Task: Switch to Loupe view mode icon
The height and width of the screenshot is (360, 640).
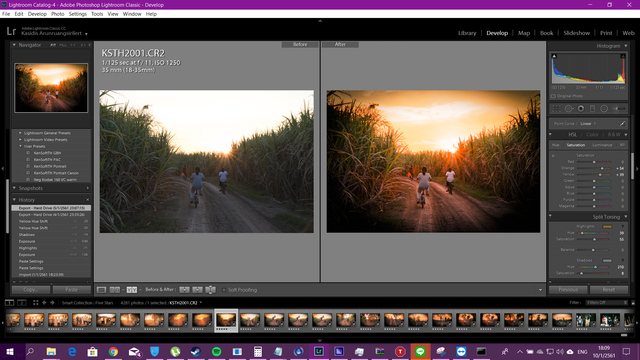Action: [x=101, y=290]
